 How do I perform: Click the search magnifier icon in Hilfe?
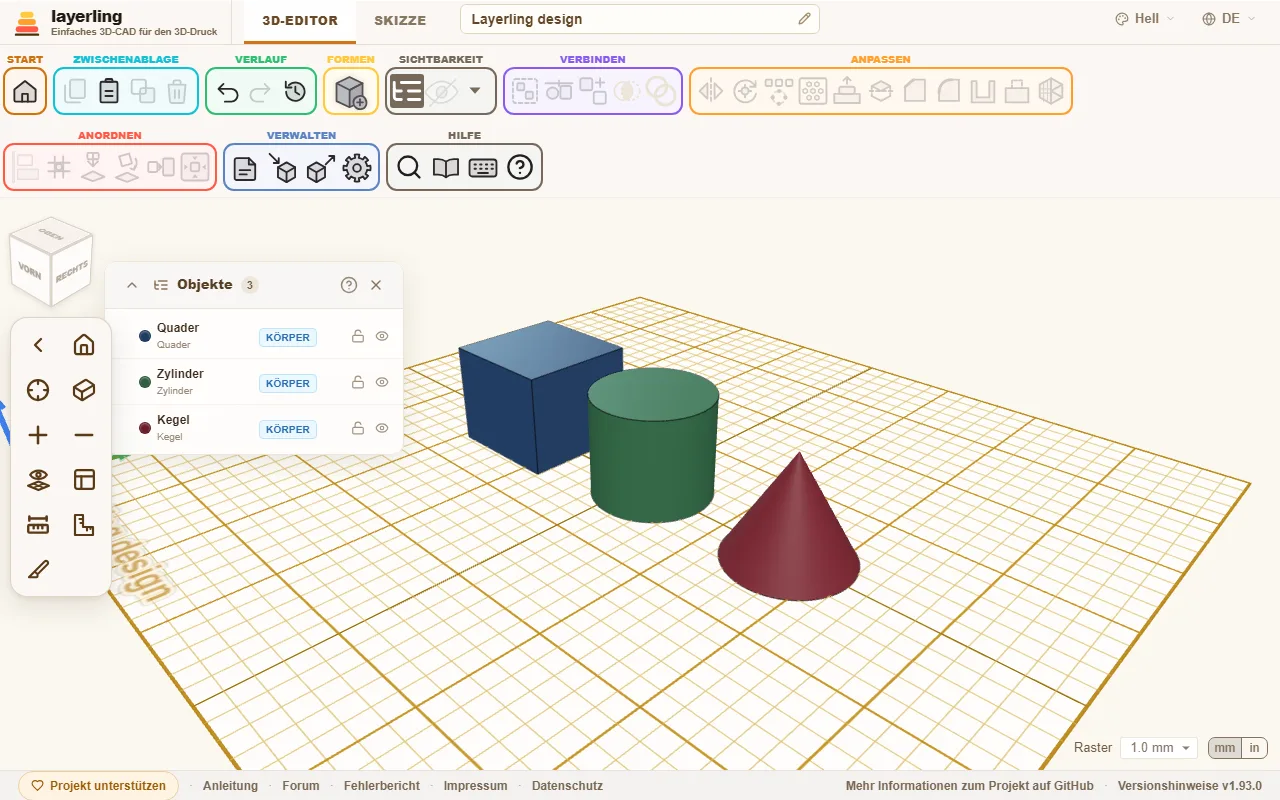pos(409,168)
